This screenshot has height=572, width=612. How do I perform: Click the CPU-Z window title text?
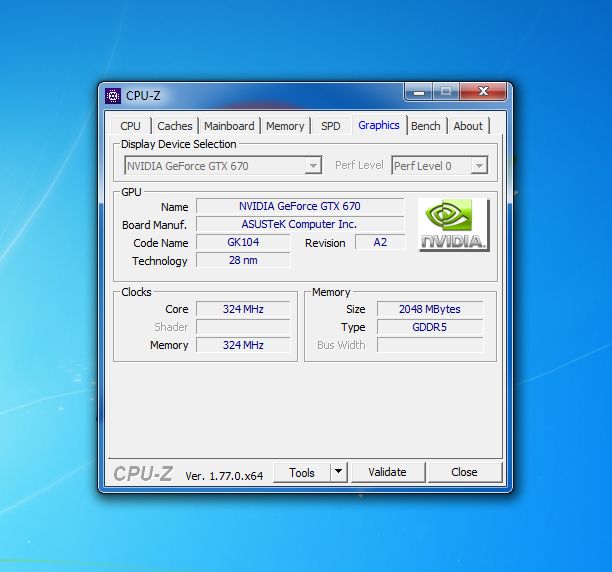(143, 96)
